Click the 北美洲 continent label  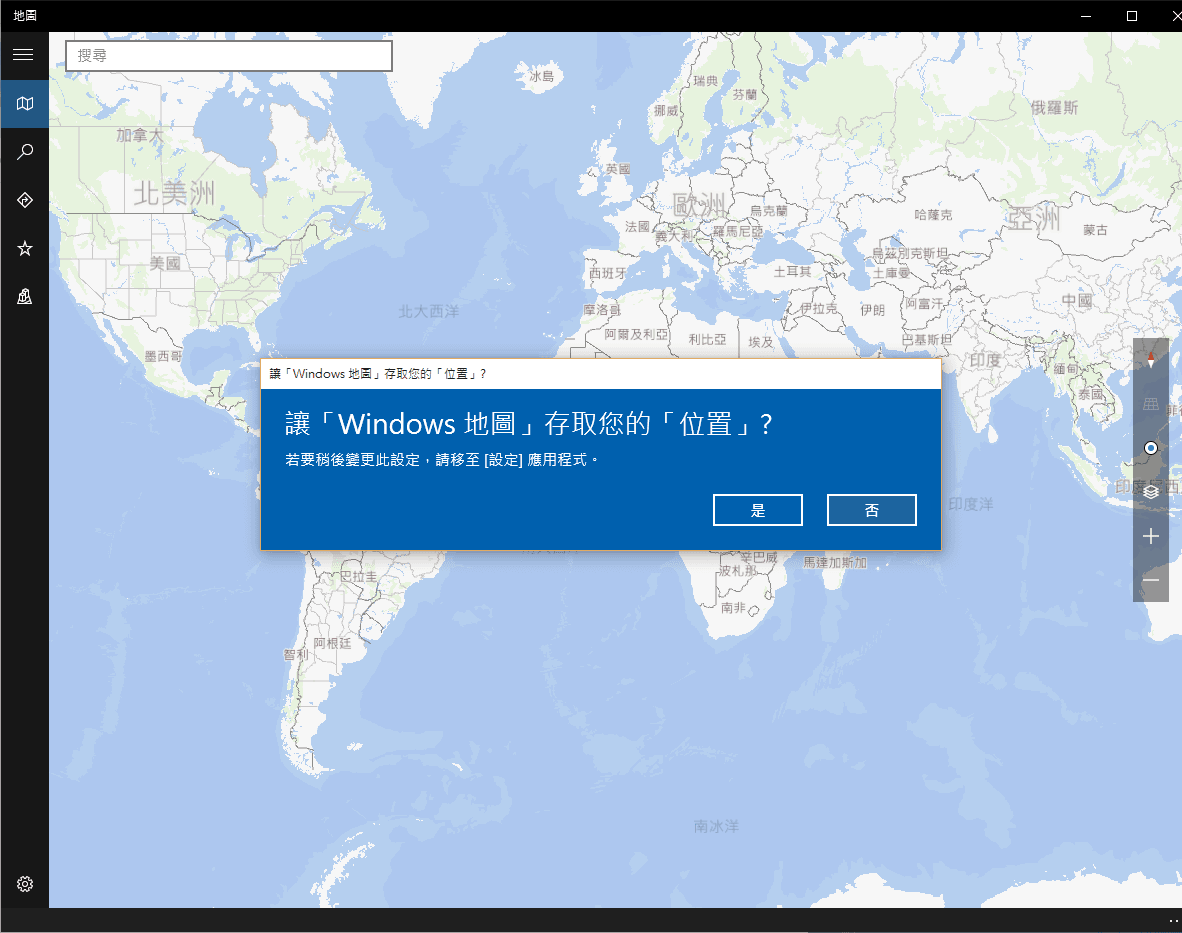click(x=174, y=194)
